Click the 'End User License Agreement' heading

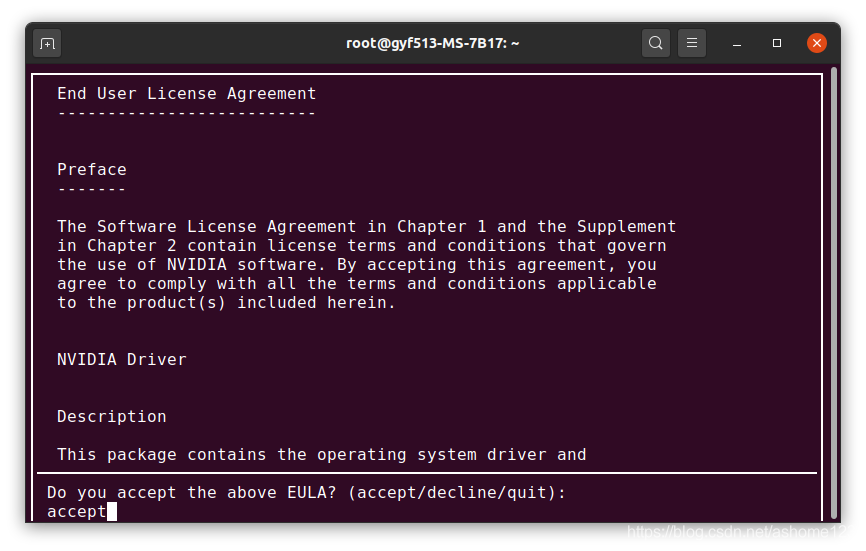[x=187, y=93]
